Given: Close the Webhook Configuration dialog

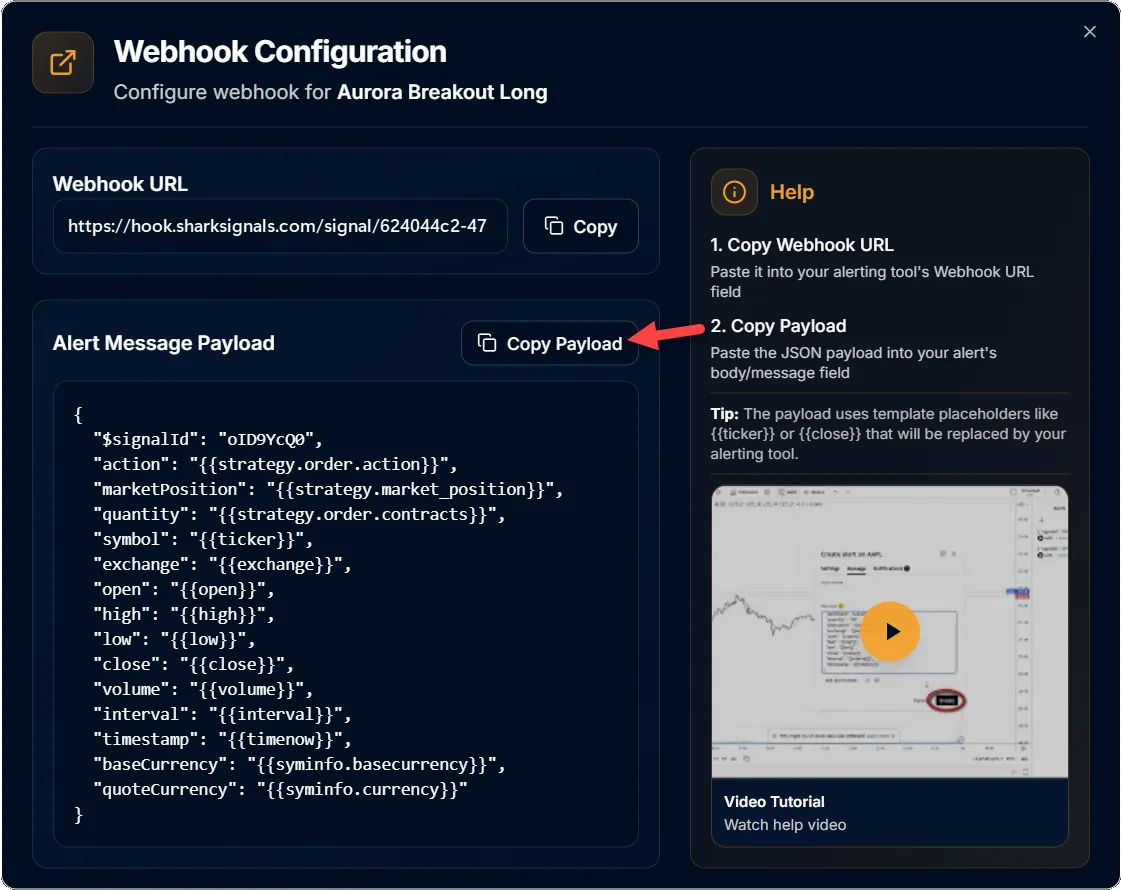Looking at the screenshot, I should [1090, 31].
